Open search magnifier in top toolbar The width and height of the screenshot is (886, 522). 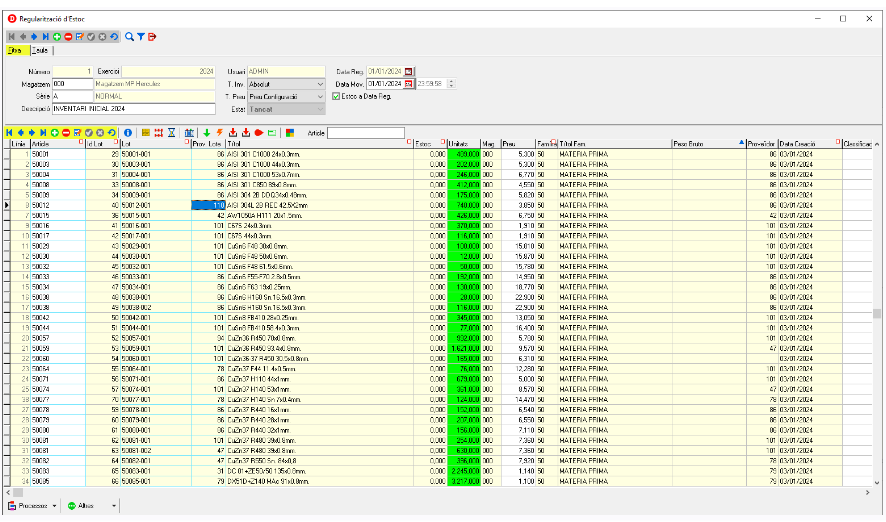(x=129, y=37)
